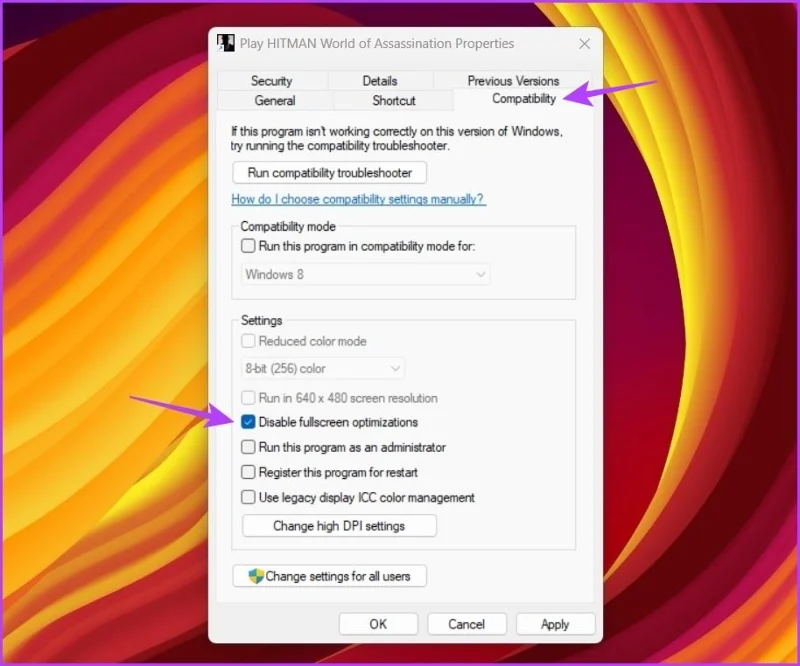Viewport: 800px width, 666px height.
Task: Check Register this program for restart
Action: 248,472
